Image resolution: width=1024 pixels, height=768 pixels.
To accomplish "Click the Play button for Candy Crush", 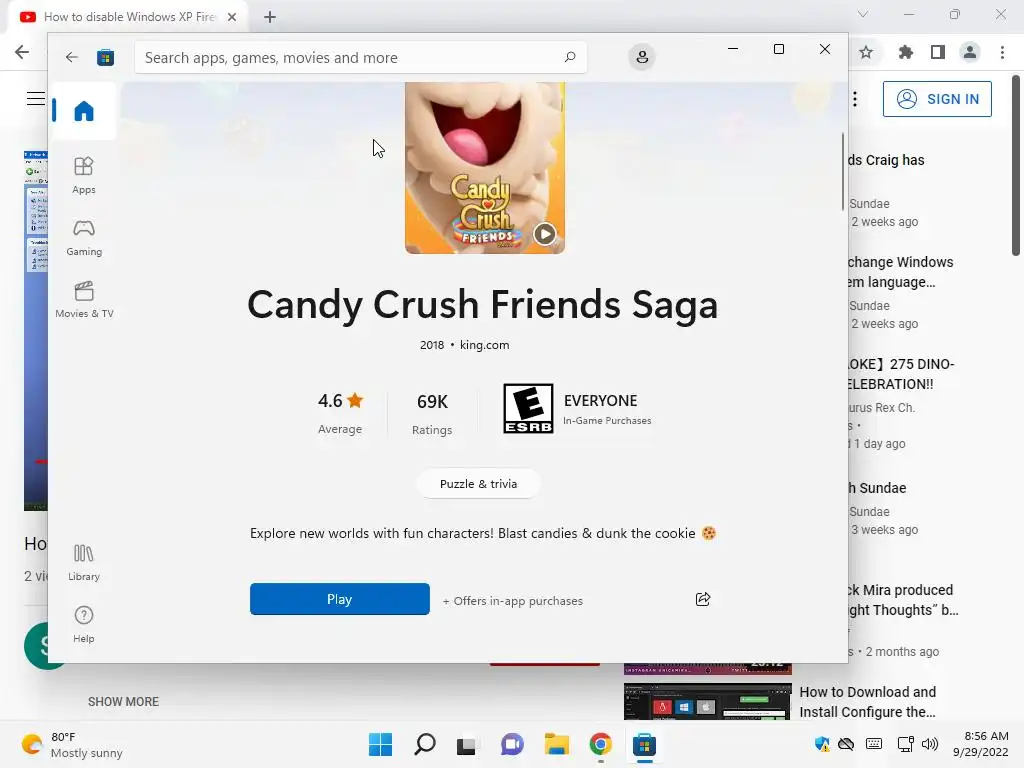I will pyautogui.click(x=340, y=599).
